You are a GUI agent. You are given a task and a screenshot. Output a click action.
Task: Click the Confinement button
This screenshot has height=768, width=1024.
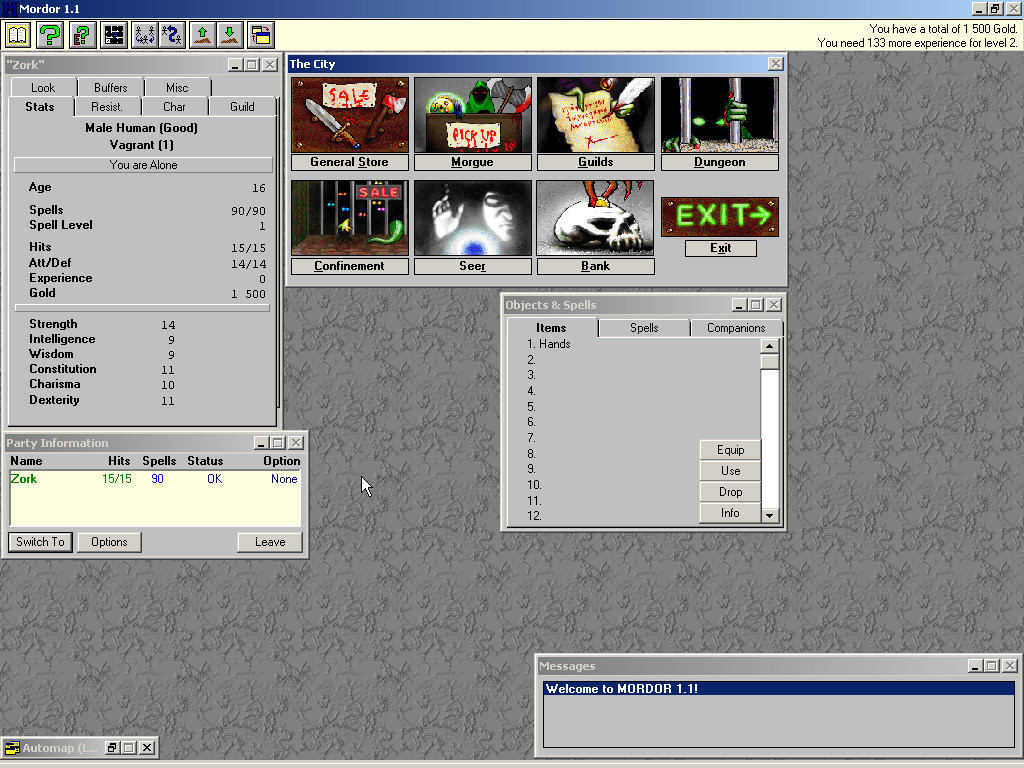349,266
